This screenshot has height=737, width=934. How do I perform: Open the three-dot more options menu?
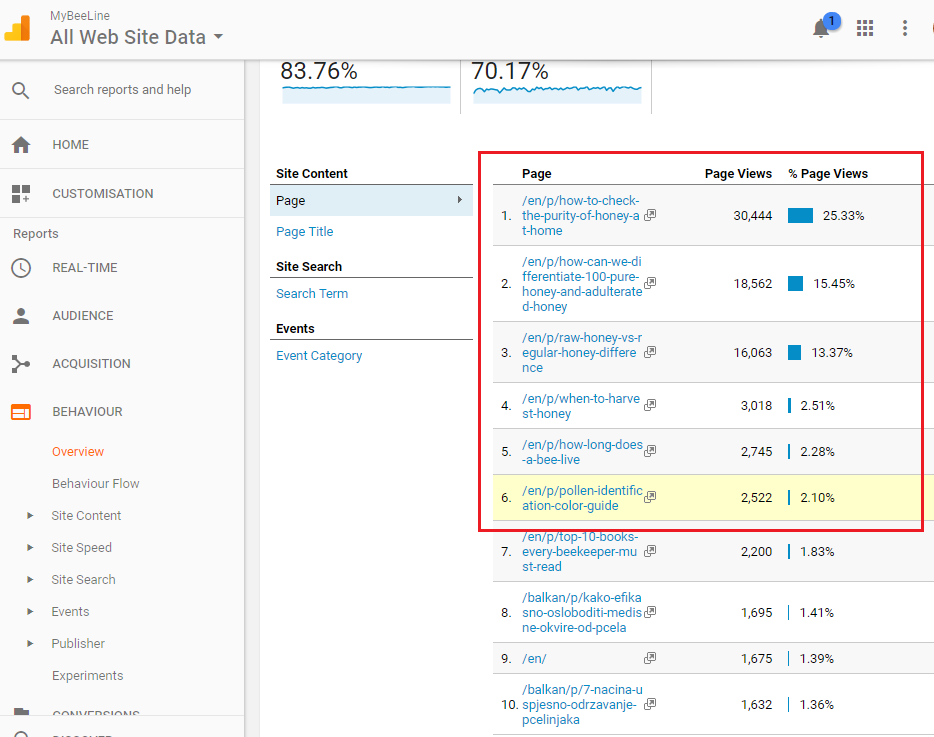click(905, 28)
